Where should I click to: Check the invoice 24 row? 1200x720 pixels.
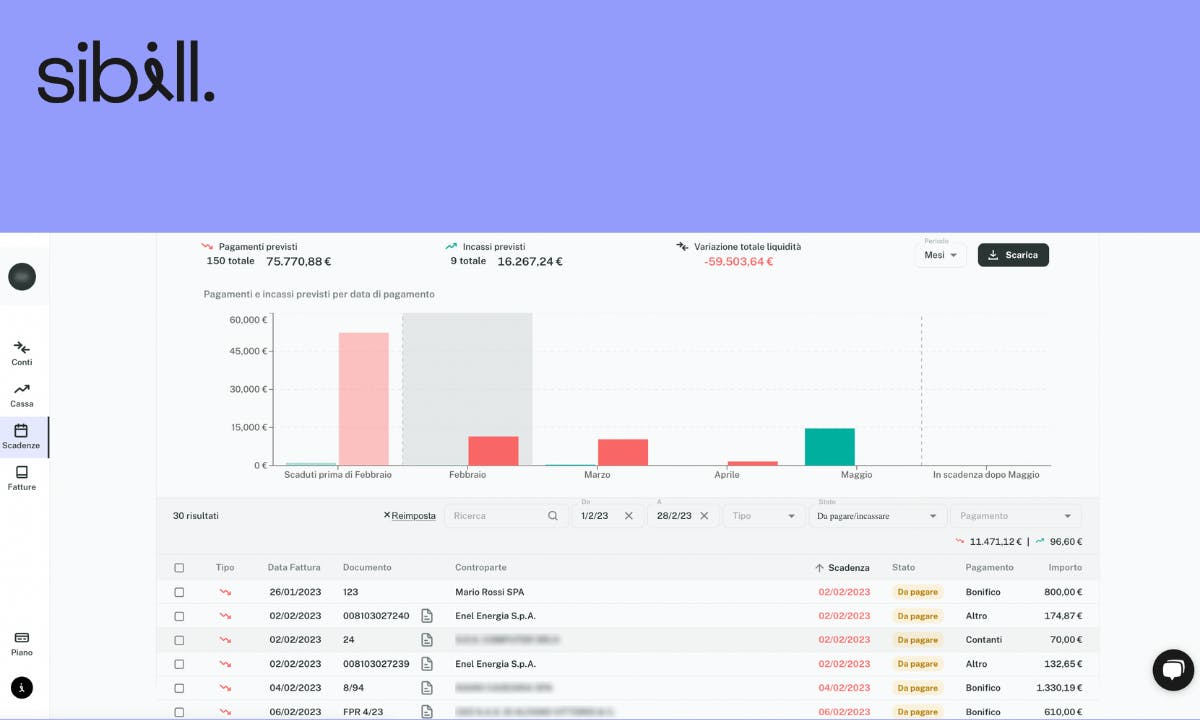tap(179, 640)
